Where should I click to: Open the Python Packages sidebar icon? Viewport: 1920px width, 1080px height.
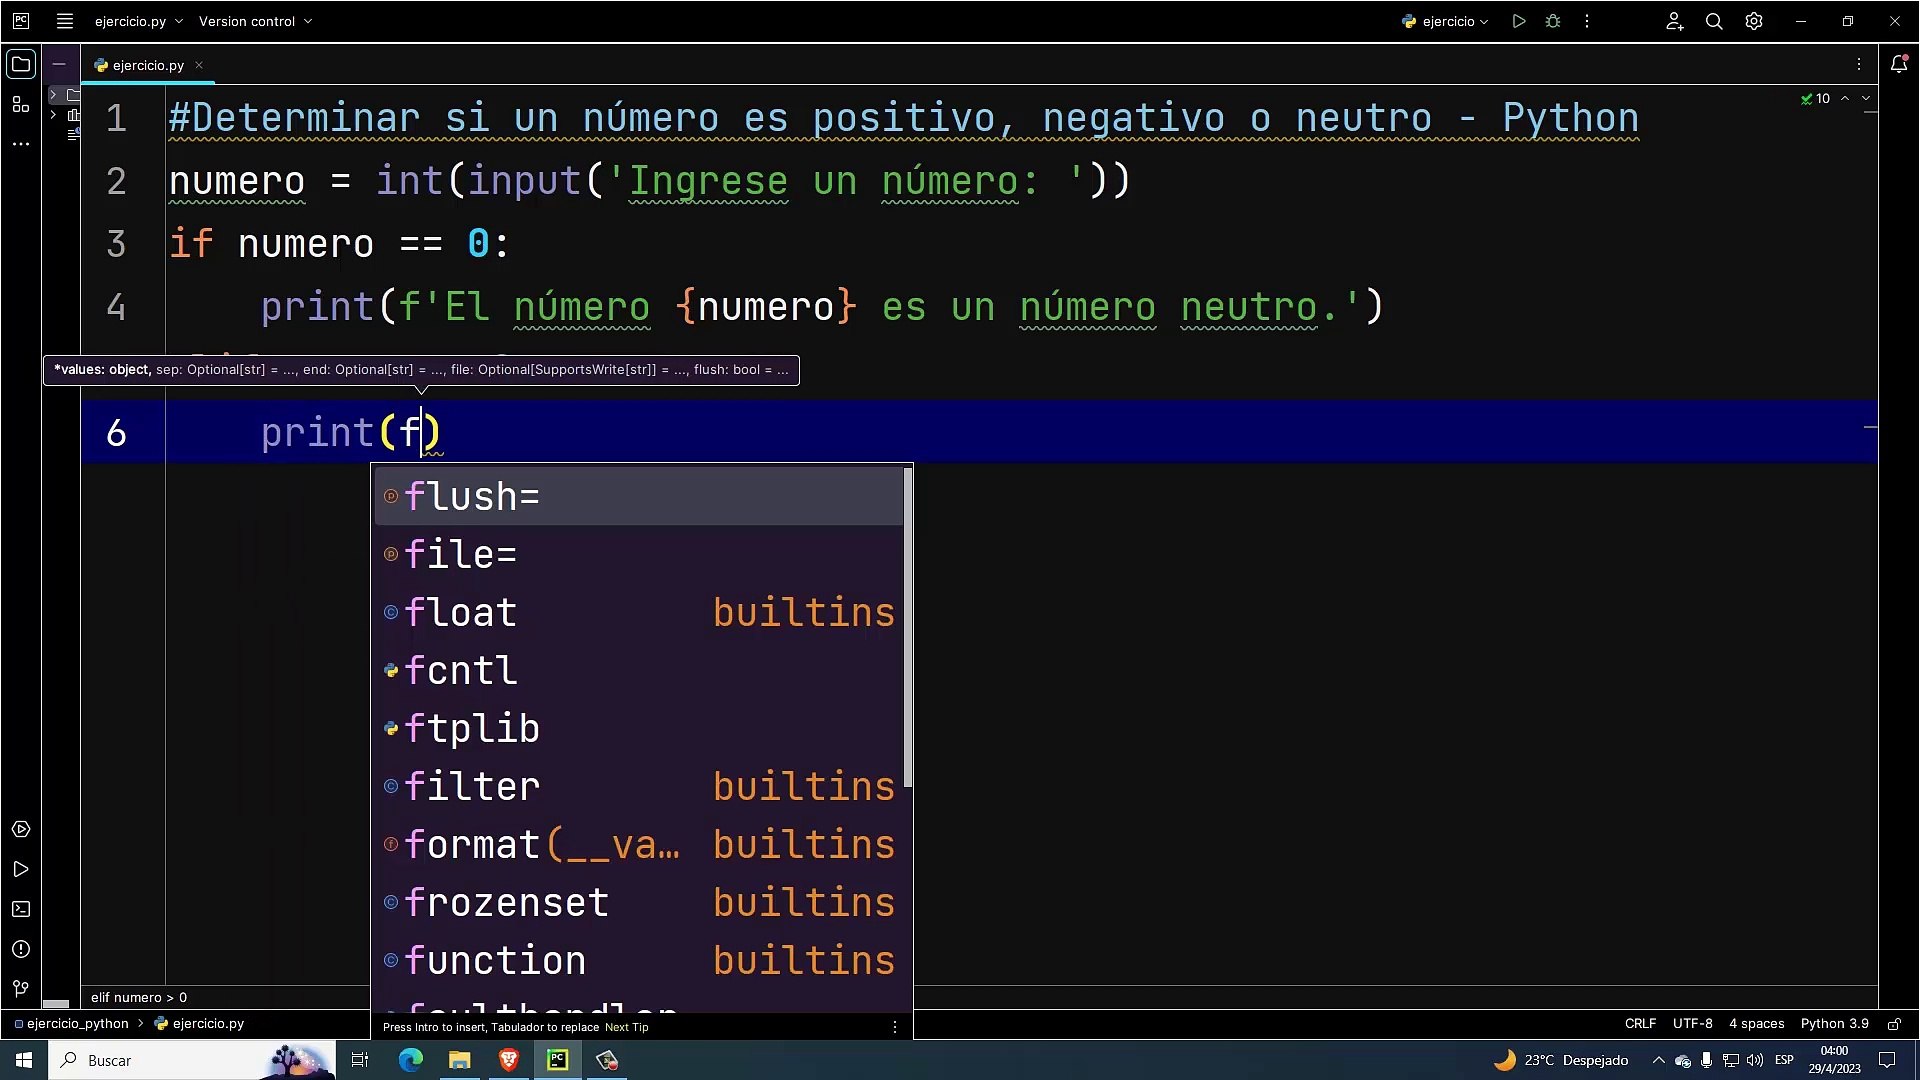20,829
